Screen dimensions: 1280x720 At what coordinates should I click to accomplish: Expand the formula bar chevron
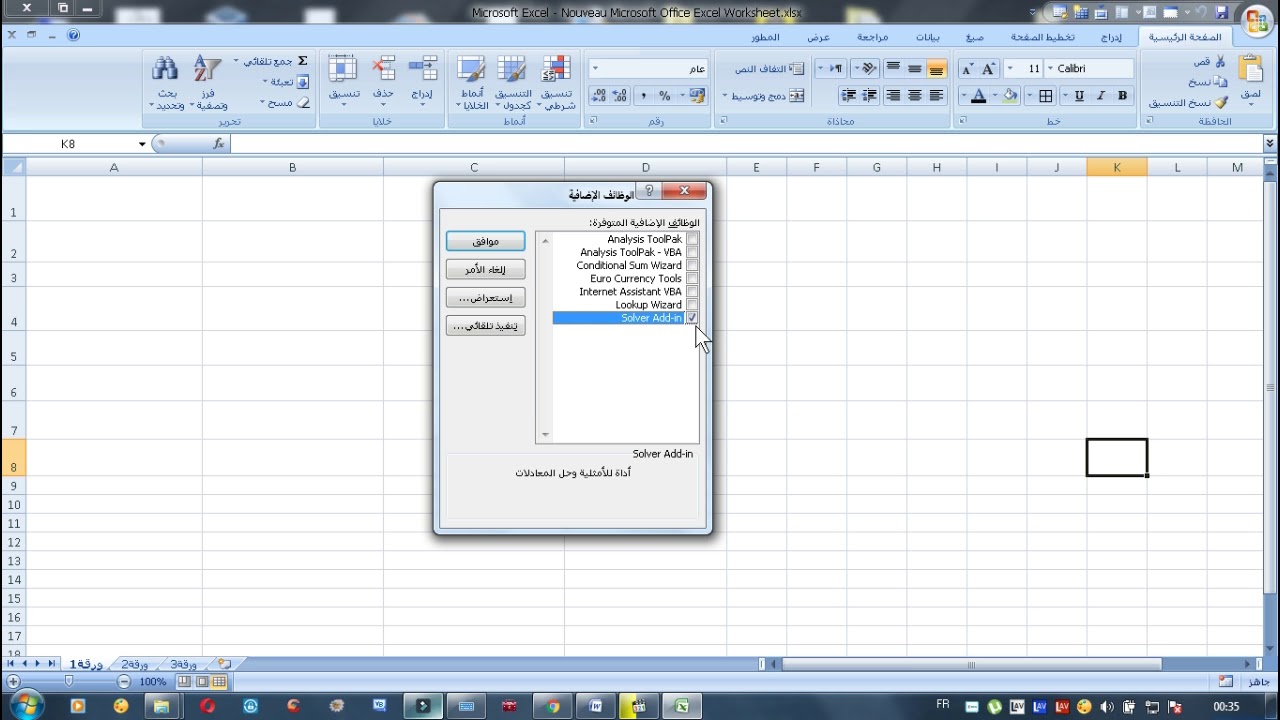1270,144
